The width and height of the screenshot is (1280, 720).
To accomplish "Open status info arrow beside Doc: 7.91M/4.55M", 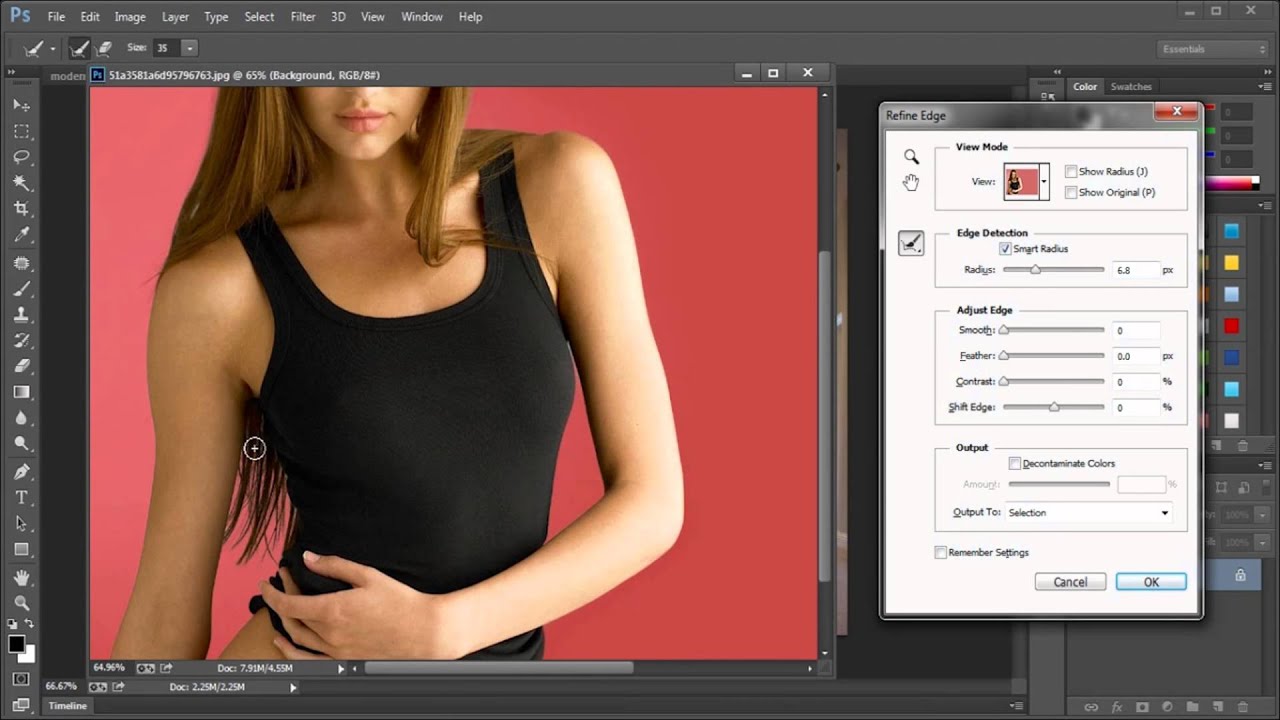I will [341, 668].
